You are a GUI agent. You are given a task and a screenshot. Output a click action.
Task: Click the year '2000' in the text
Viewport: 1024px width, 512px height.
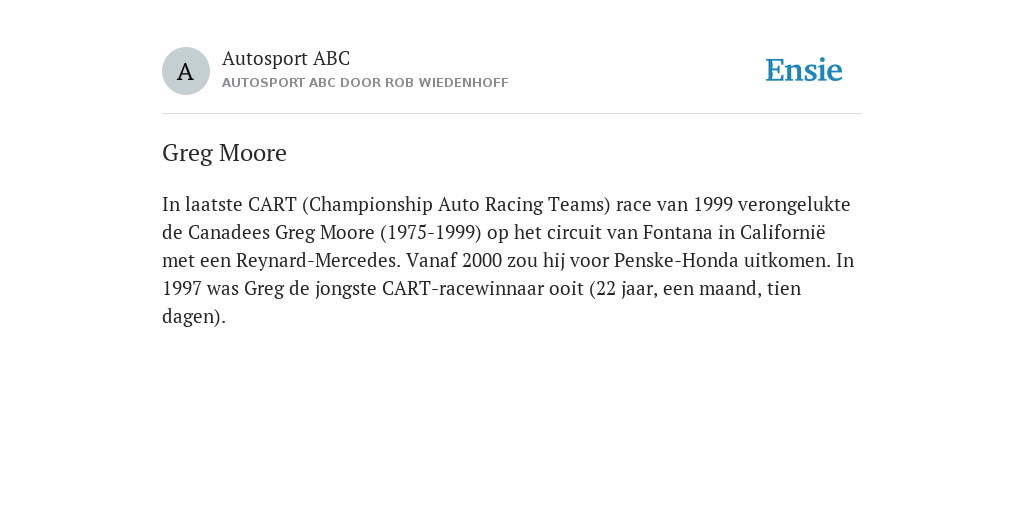482,261
